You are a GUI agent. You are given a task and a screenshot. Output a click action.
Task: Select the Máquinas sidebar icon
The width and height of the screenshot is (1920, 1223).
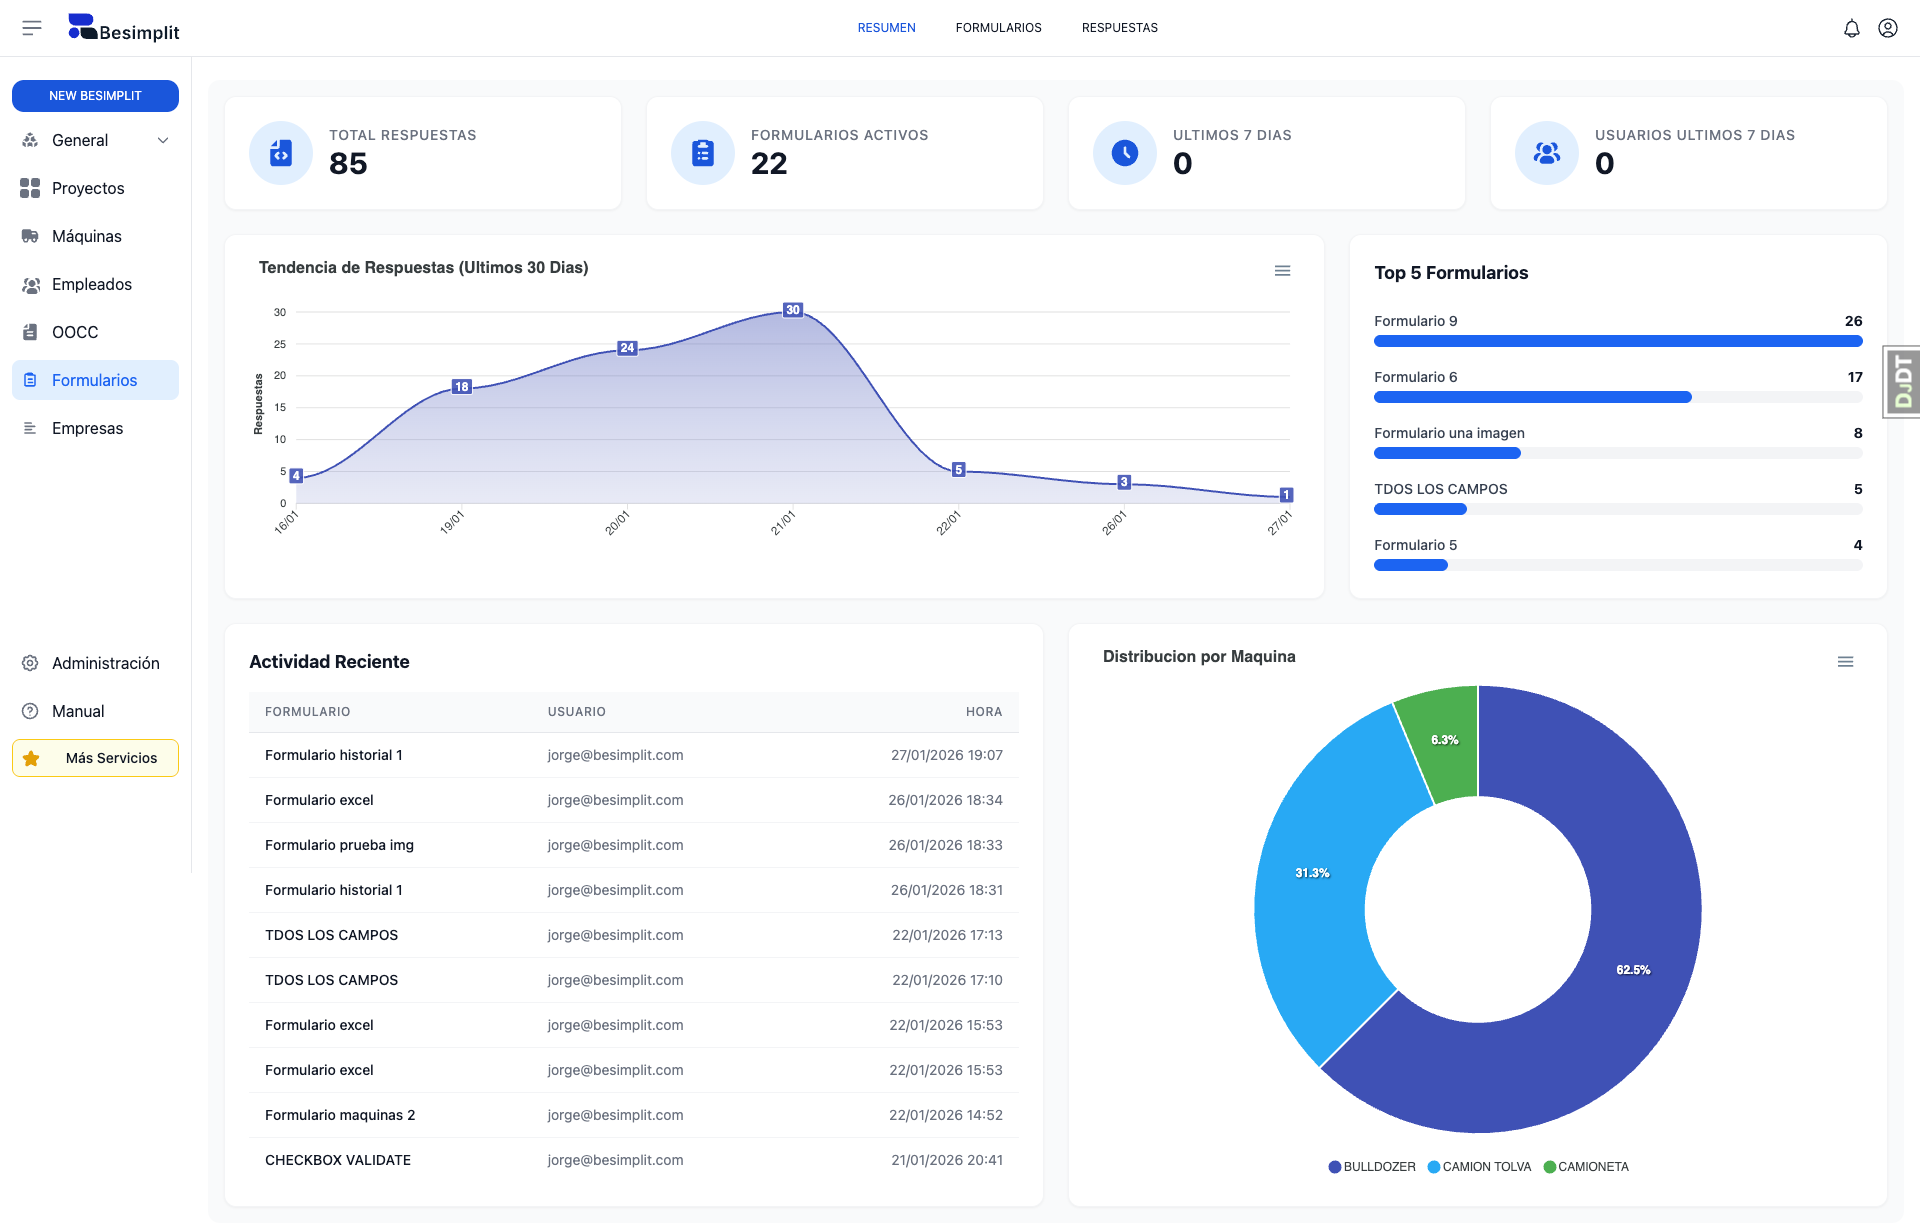[x=30, y=236]
